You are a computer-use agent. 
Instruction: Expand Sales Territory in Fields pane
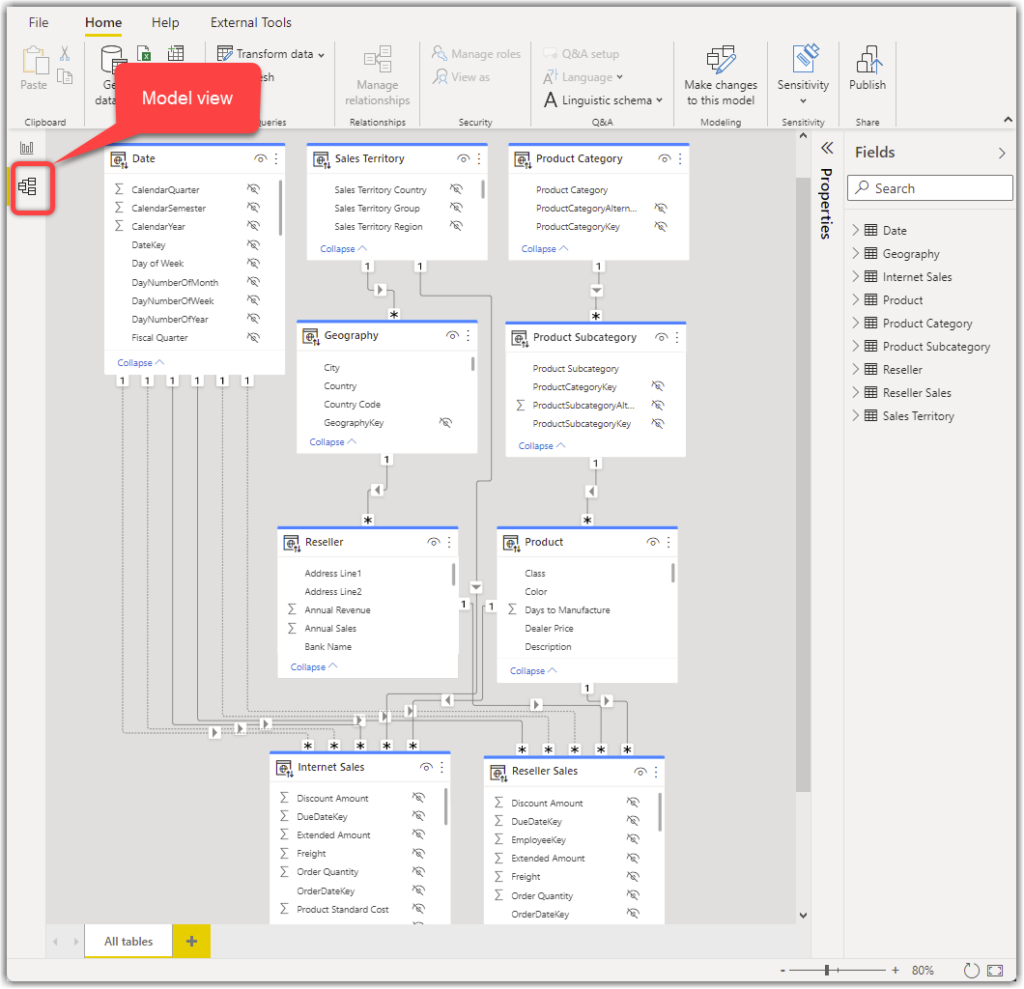pos(856,415)
